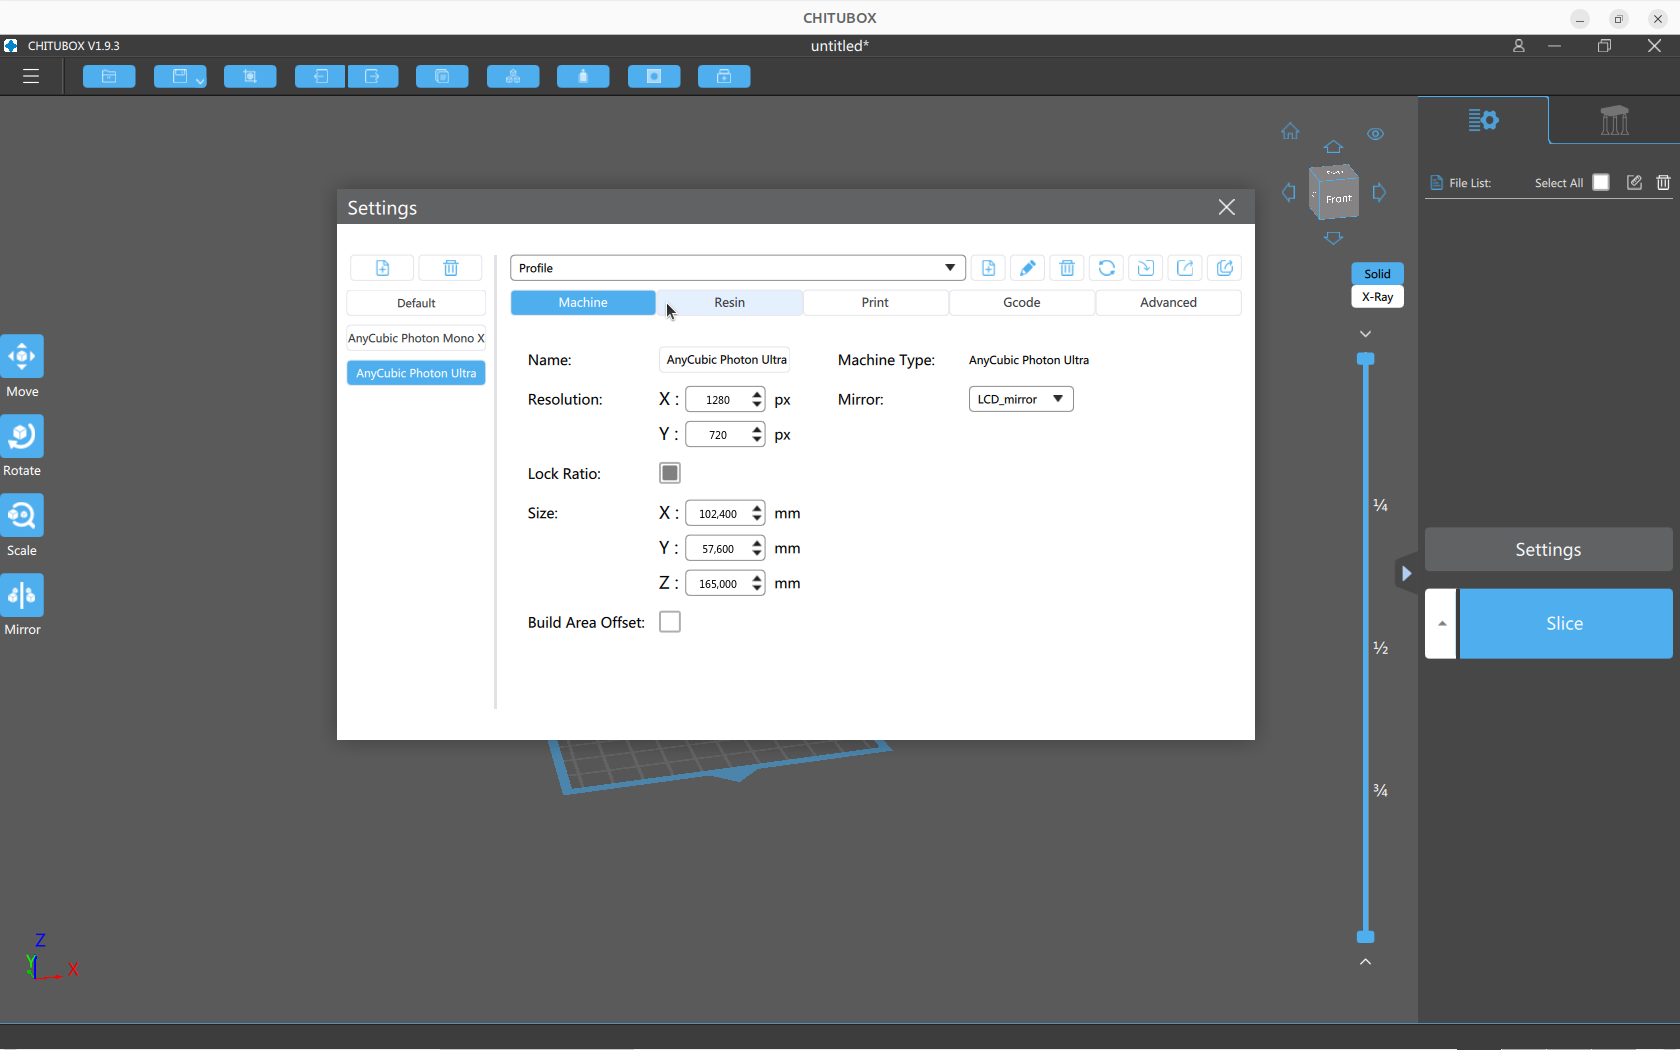Select the AnyCubic Photon Mono X machine
This screenshot has height=1050, width=1680.
point(416,338)
